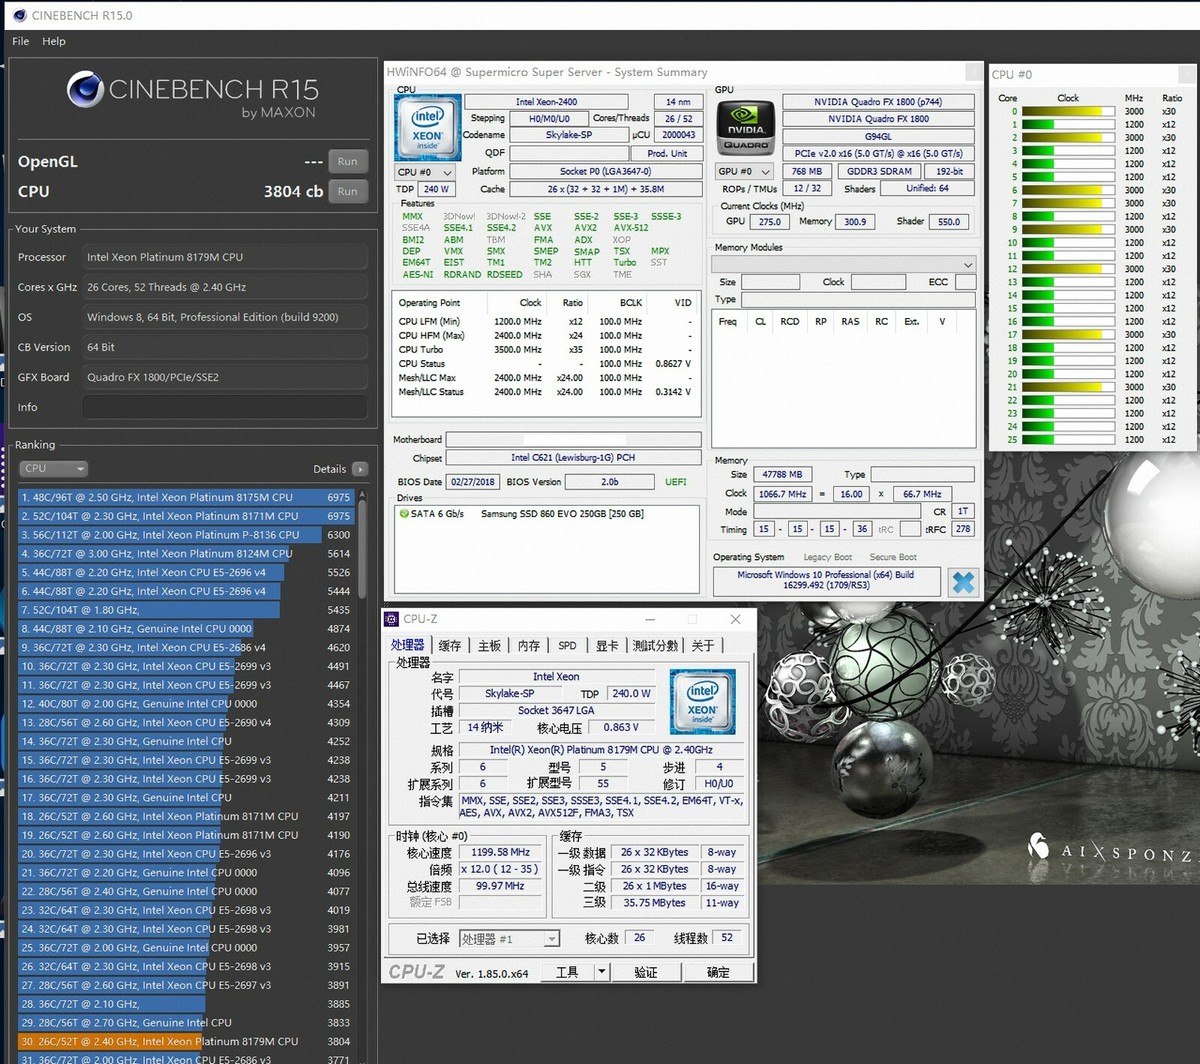Open the CPU ranking dropdown
The width and height of the screenshot is (1200, 1064).
tap(53, 468)
